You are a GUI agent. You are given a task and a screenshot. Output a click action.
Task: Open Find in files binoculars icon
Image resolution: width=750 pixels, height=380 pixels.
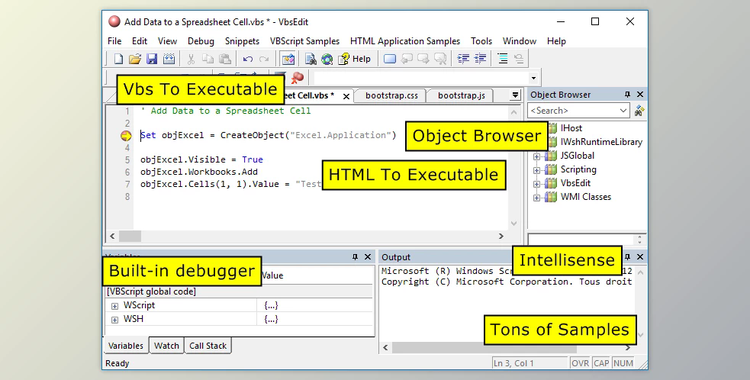[310, 59]
